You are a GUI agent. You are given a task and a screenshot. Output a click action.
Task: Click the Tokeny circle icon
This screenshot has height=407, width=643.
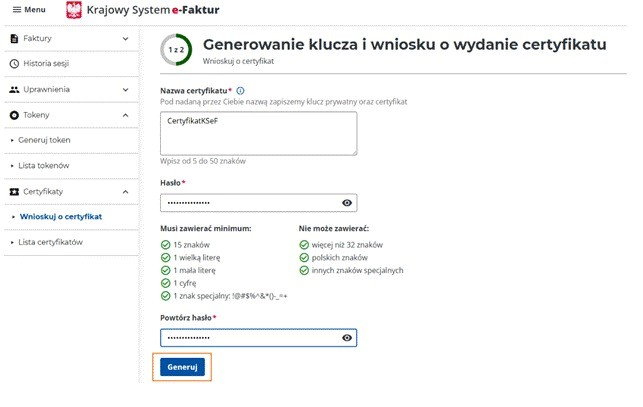pyautogui.click(x=14, y=115)
